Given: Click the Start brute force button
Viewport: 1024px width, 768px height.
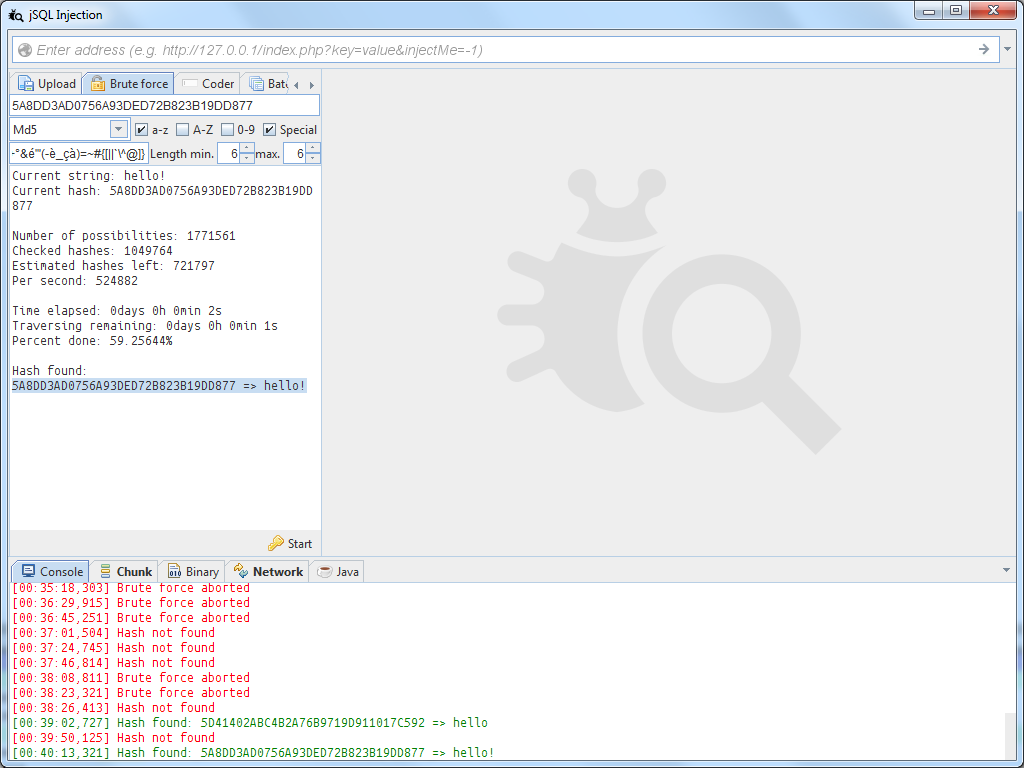Looking at the screenshot, I should click(290, 543).
